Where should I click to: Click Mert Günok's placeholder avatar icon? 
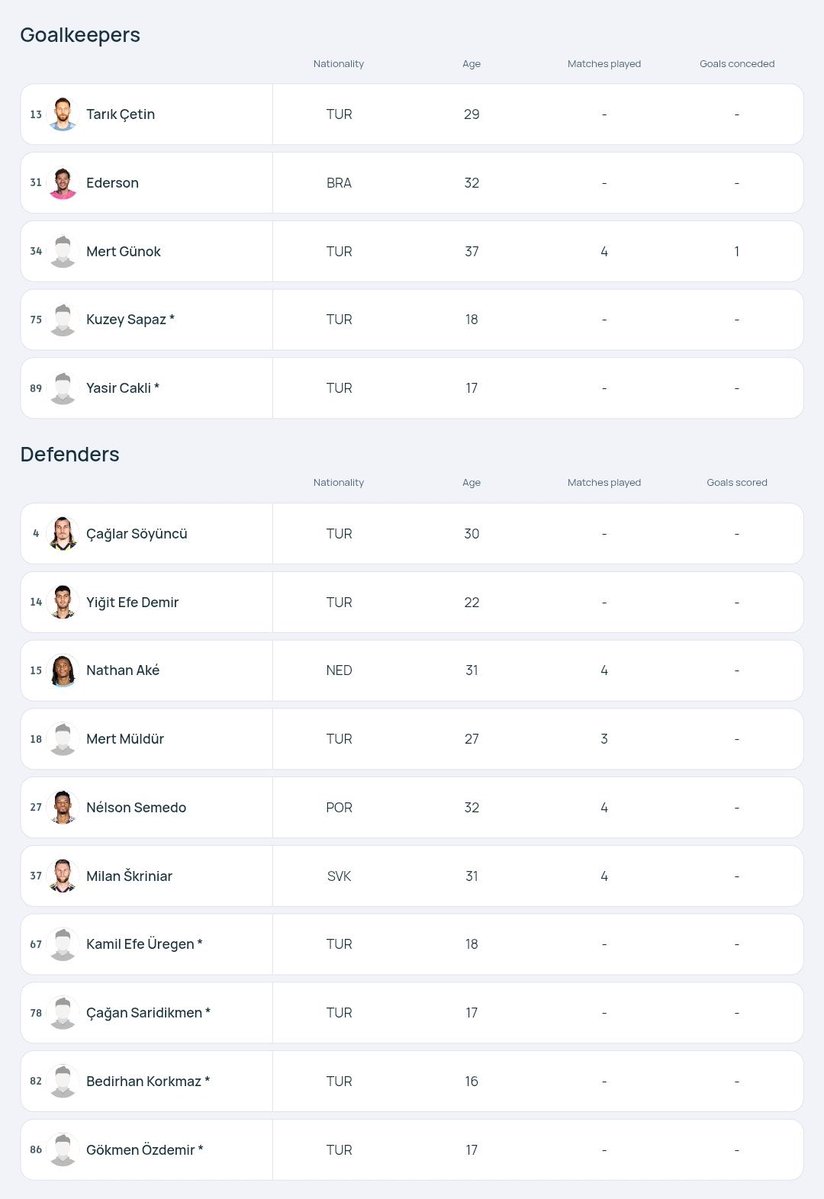click(x=63, y=252)
